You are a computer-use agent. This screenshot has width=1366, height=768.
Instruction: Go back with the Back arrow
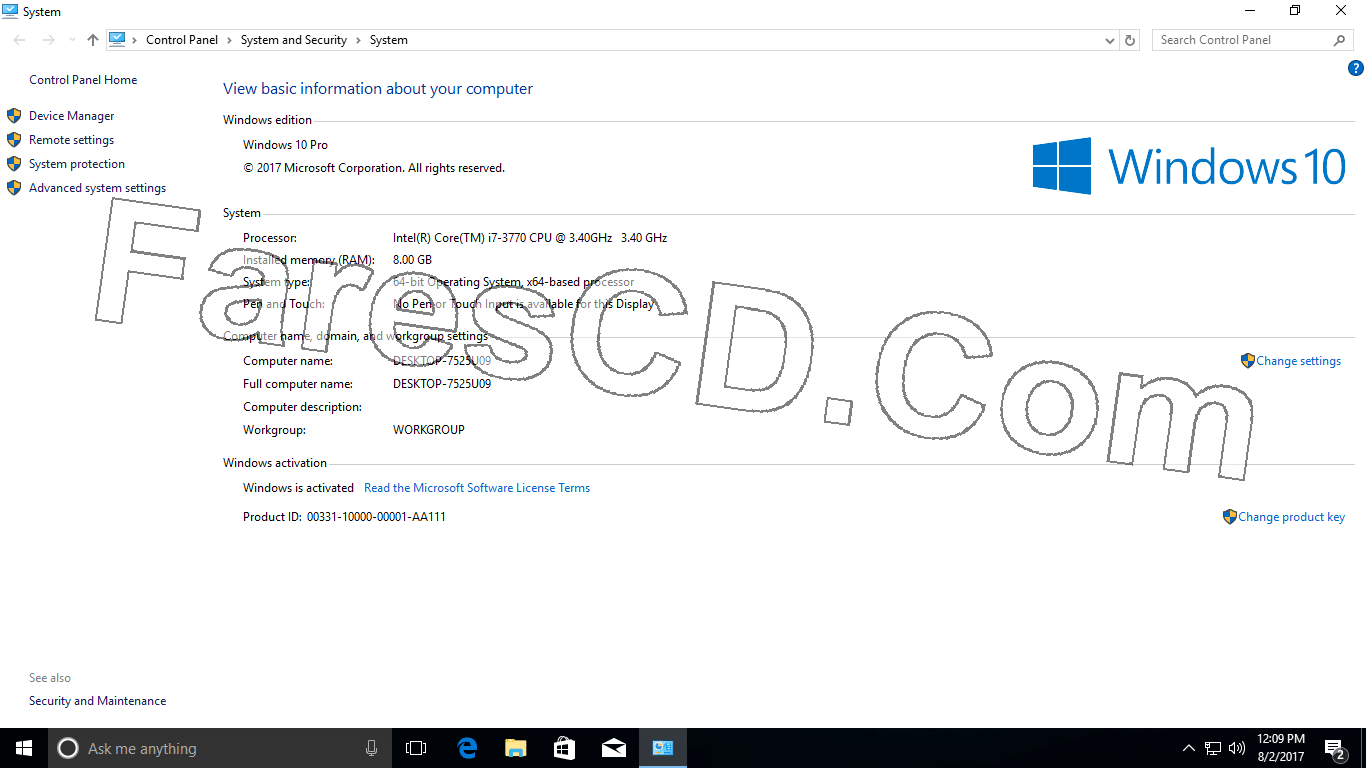tap(20, 40)
